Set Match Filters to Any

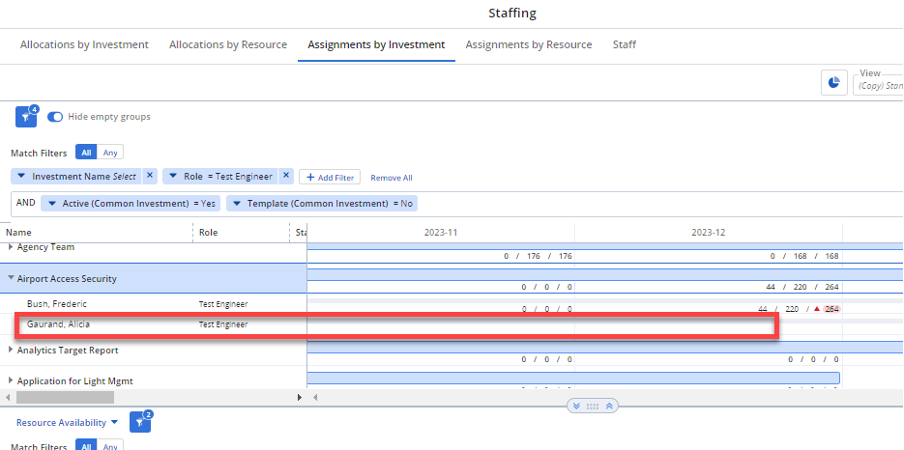tap(110, 153)
